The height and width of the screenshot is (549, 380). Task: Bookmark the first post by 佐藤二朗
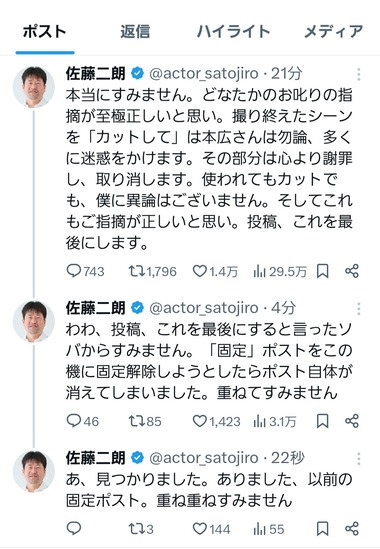pos(322,271)
